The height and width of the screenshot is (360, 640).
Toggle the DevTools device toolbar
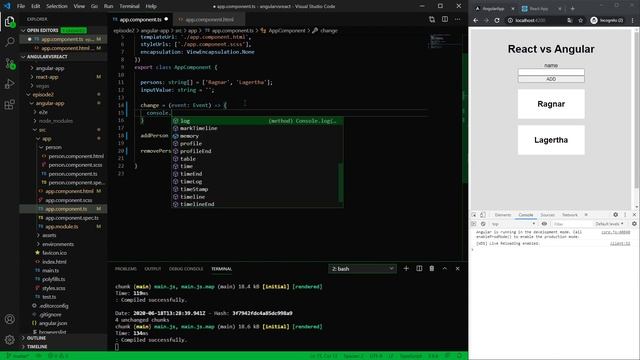483,215
